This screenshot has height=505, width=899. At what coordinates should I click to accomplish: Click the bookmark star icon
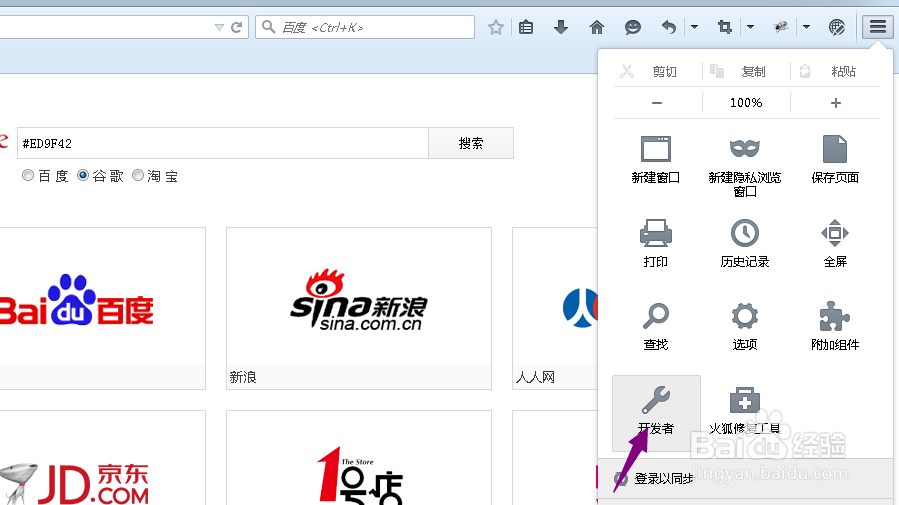[x=496, y=27]
